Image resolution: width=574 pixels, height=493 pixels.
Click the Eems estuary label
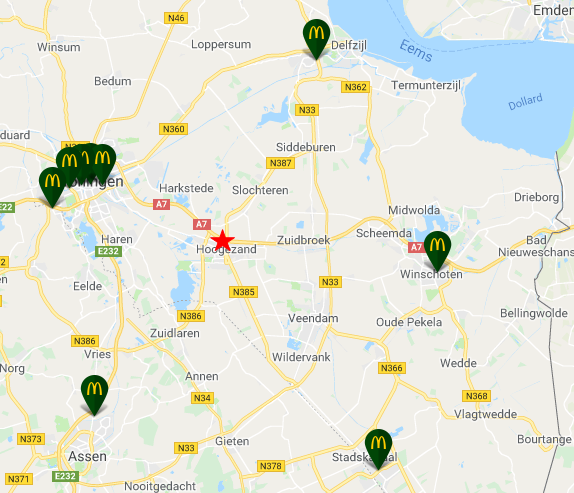[x=416, y=51]
